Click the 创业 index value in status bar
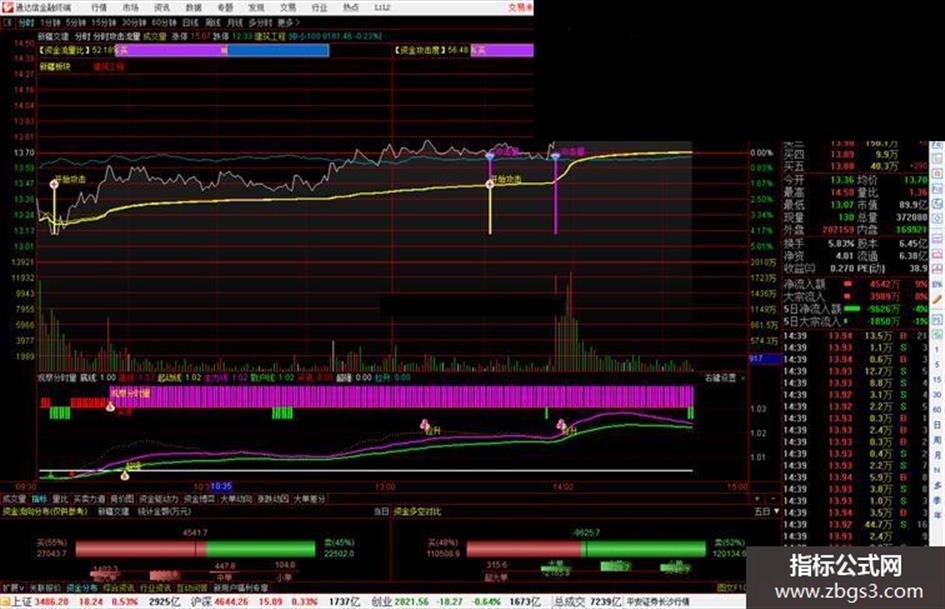The width and height of the screenshot is (945, 609). [x=412, y=602]
